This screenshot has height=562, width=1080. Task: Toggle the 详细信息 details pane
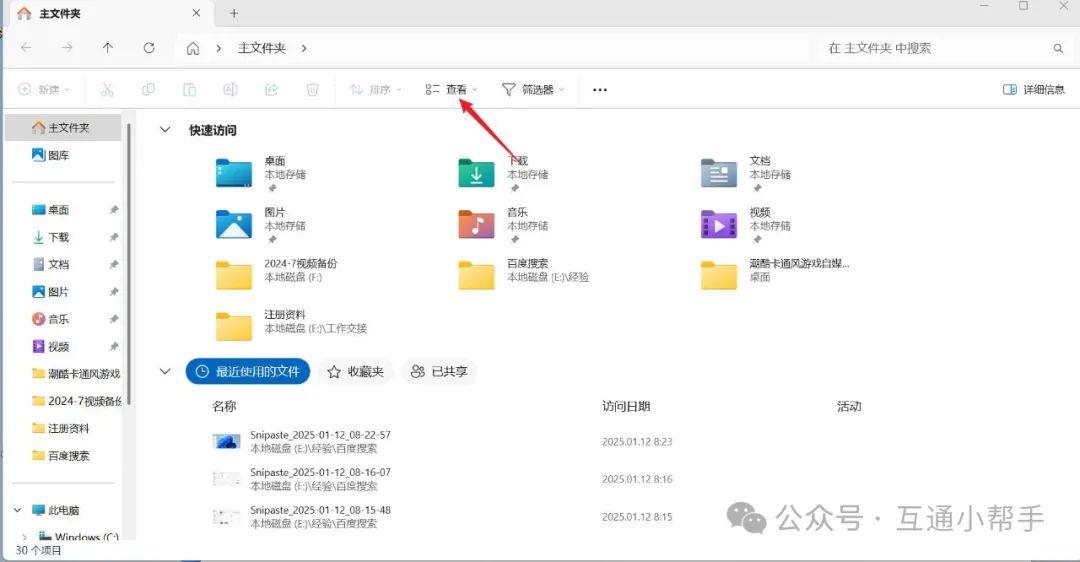pyautogui.click(x=1033, y=90)
